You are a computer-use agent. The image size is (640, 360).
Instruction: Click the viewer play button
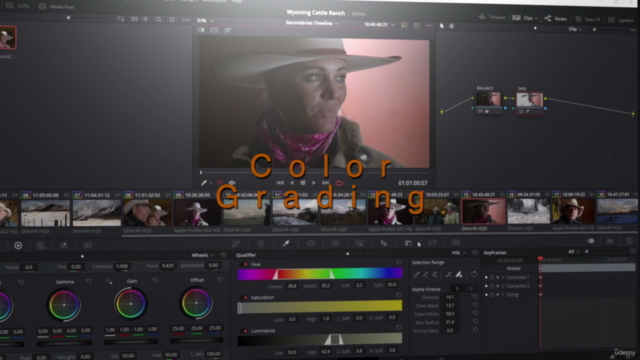tap(313, 183)
